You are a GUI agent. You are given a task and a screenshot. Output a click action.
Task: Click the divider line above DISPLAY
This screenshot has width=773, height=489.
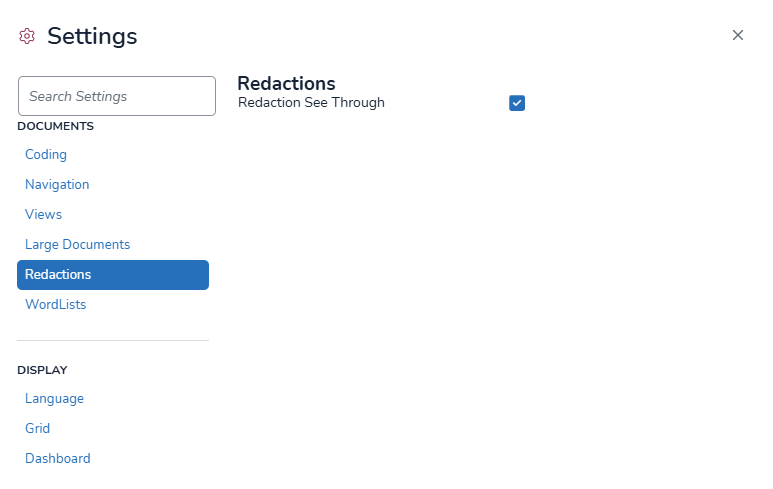113,340
